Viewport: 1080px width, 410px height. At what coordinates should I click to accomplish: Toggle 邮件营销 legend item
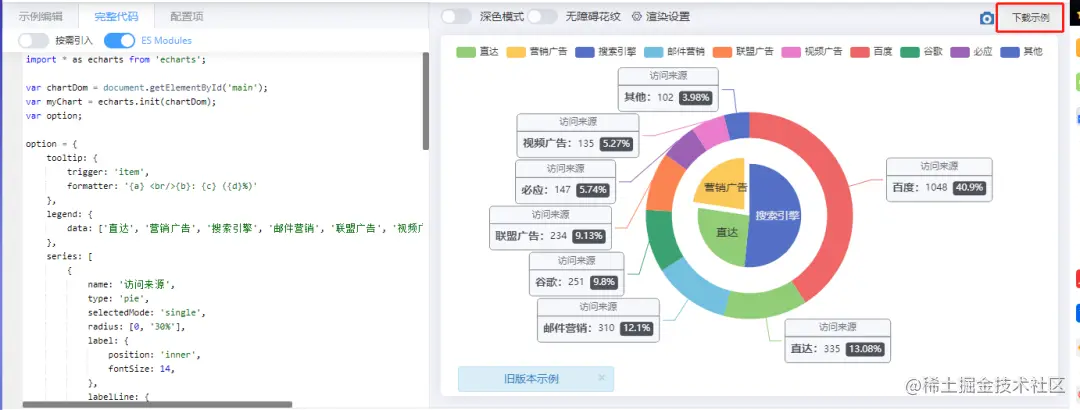coord(674,52)
